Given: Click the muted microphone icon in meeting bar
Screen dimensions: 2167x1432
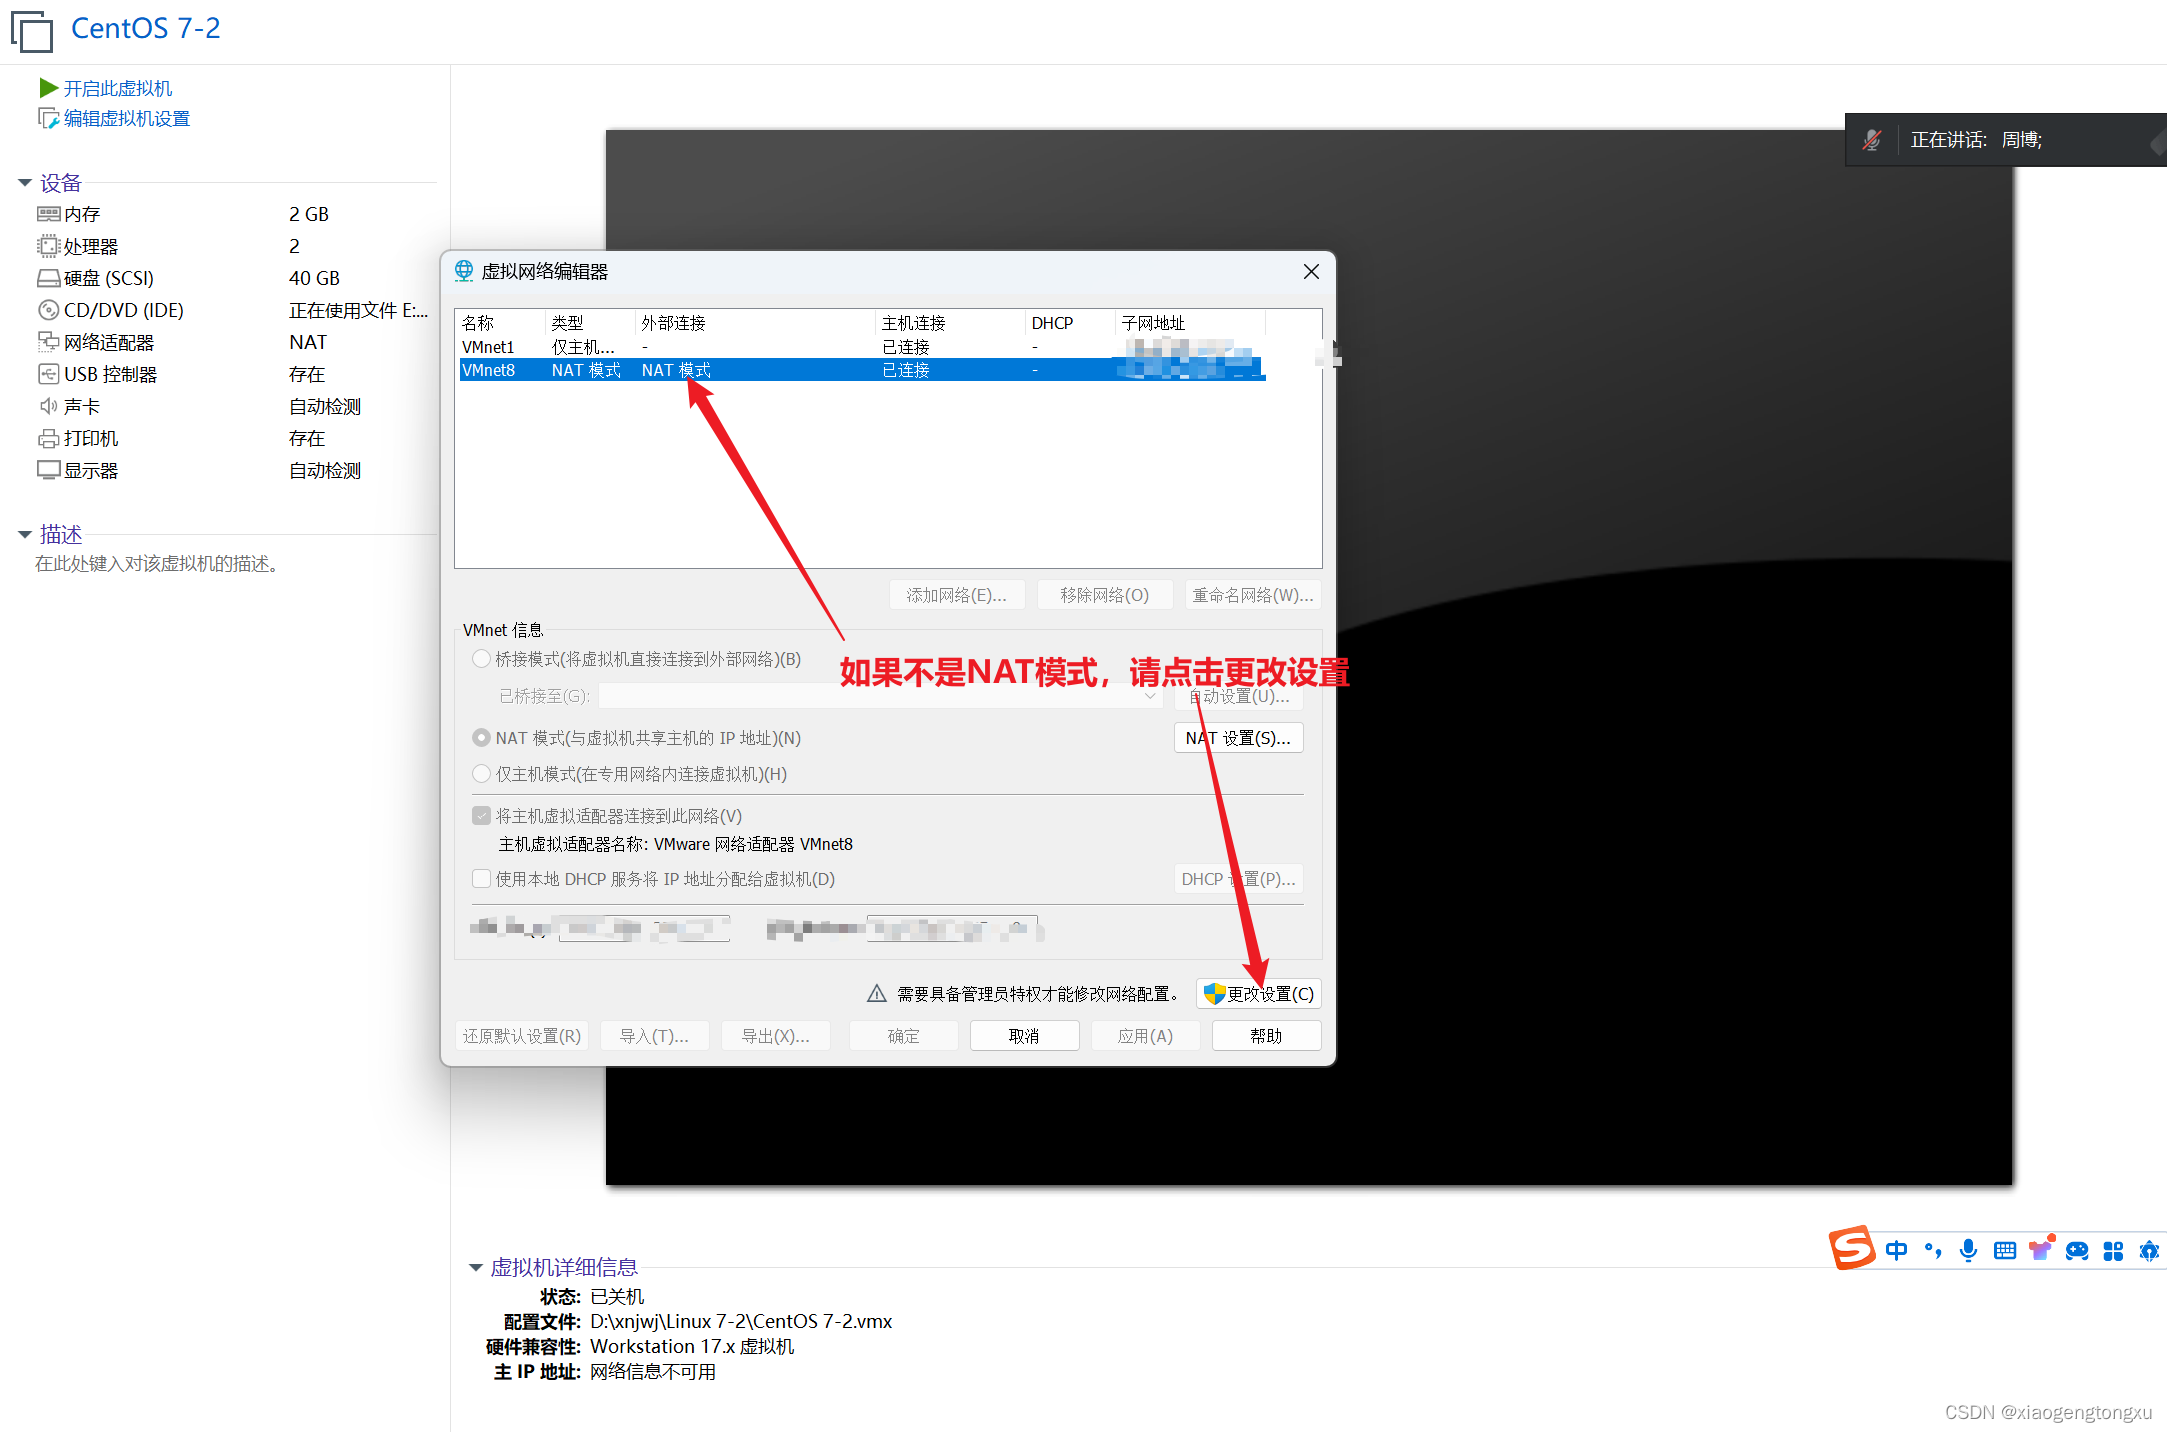Looking at the screenshot, I should coord(1872,140).
